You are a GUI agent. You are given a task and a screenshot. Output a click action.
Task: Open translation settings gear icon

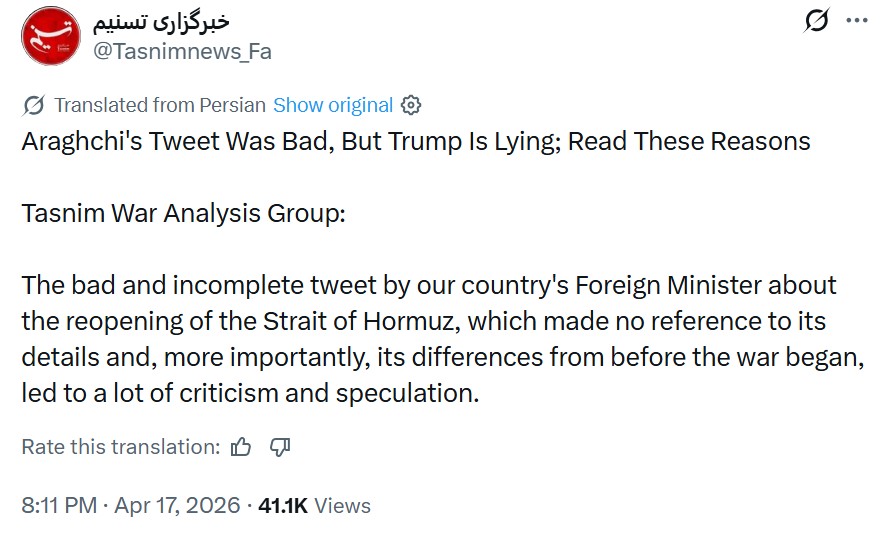coord(410,105)
